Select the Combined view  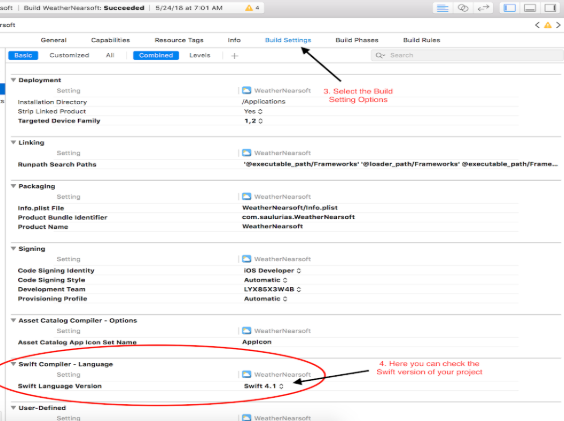click(x=156, y=55)
